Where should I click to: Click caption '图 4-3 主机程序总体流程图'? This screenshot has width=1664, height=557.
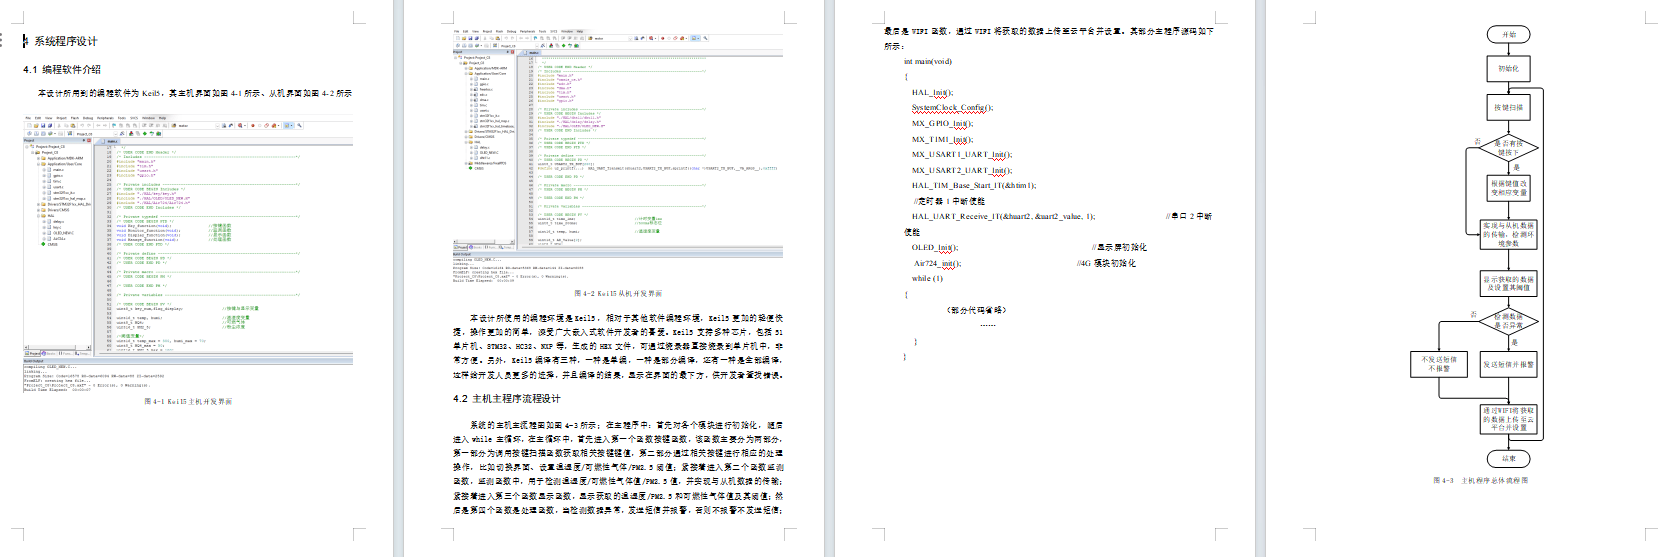coord(1480,481)
